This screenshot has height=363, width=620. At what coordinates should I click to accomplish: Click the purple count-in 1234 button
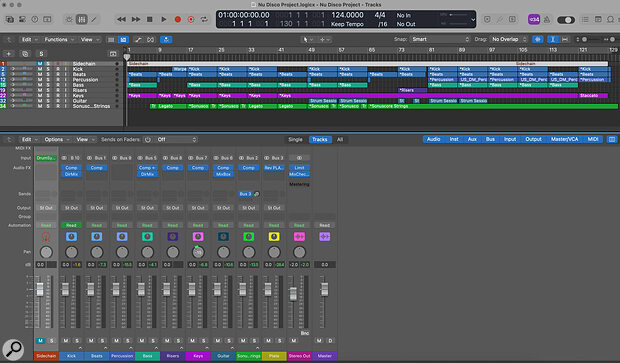[534, 19]
